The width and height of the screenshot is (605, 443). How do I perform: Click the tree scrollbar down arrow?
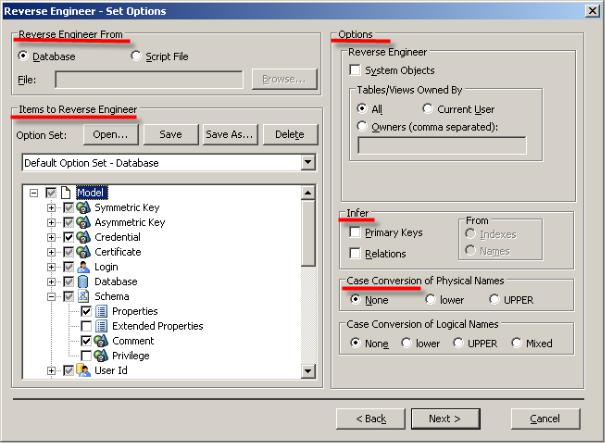308,371
